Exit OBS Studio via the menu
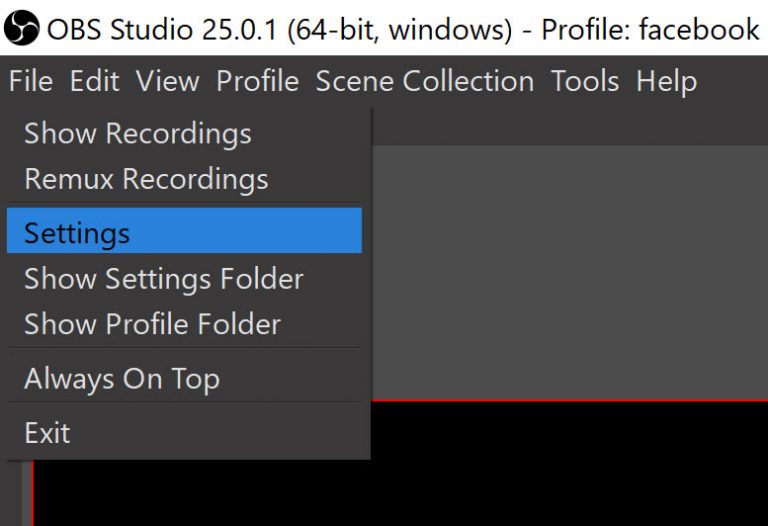 click(47, 433)
